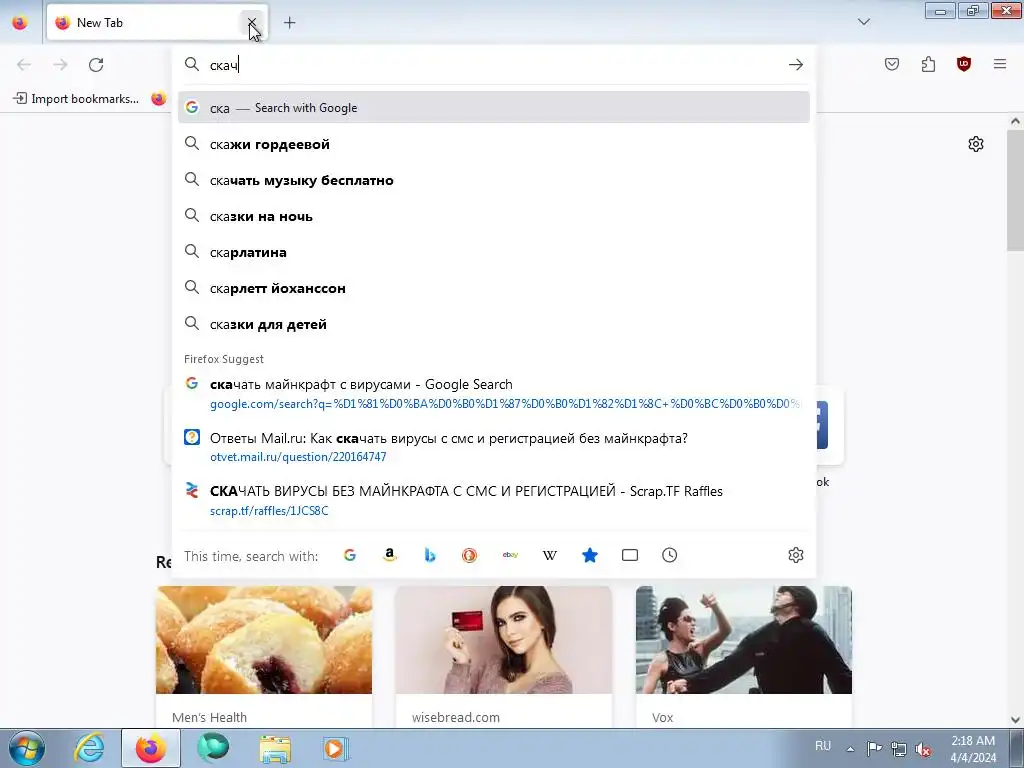Viewport: 1024px width, 768px height.
Task: Open search settings gear in dropdown
Action: 795,555
